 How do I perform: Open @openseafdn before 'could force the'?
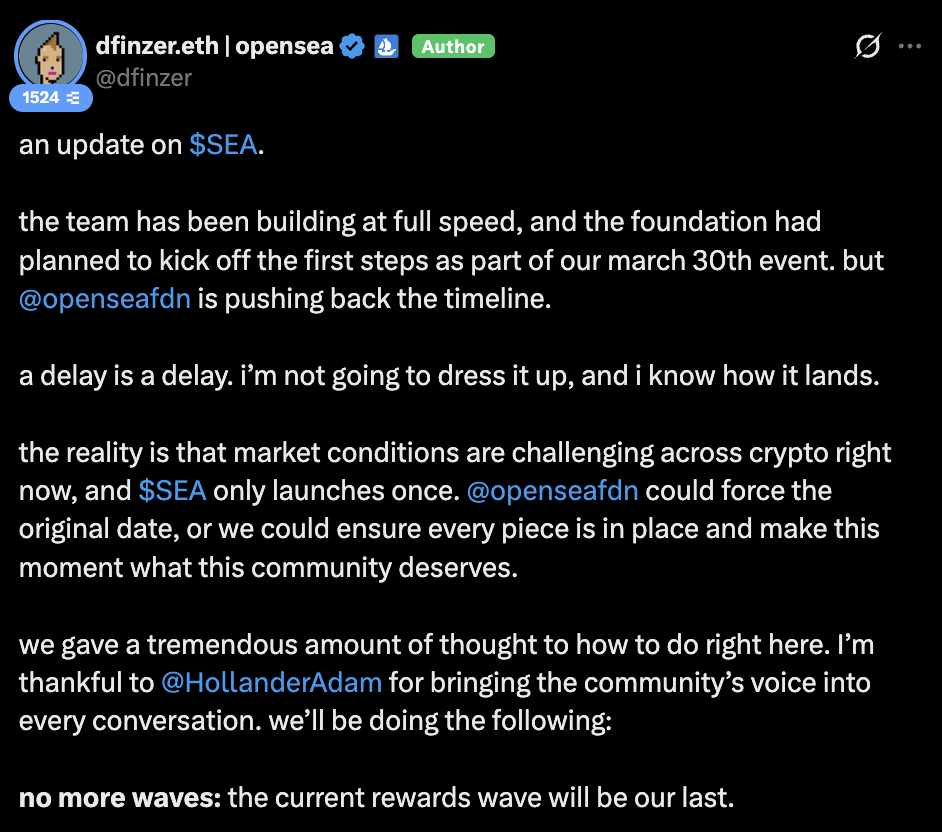[x=552, y=491]
